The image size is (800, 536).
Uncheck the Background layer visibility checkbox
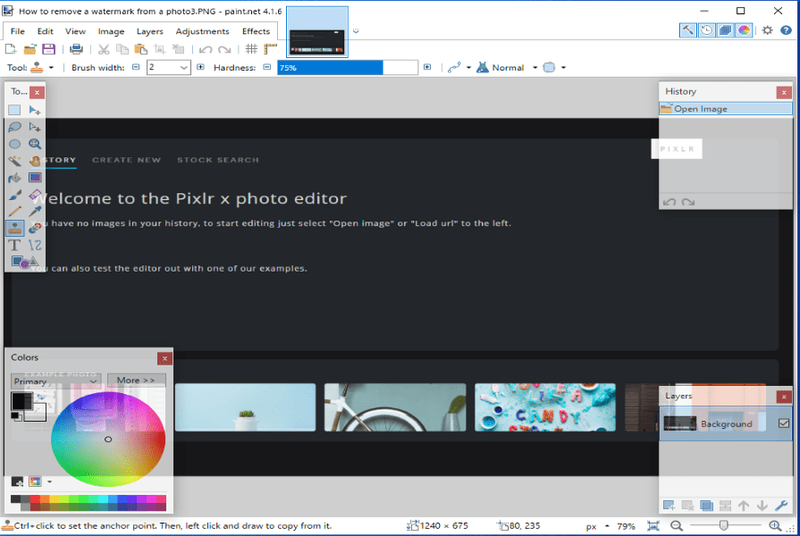point(784,423)
